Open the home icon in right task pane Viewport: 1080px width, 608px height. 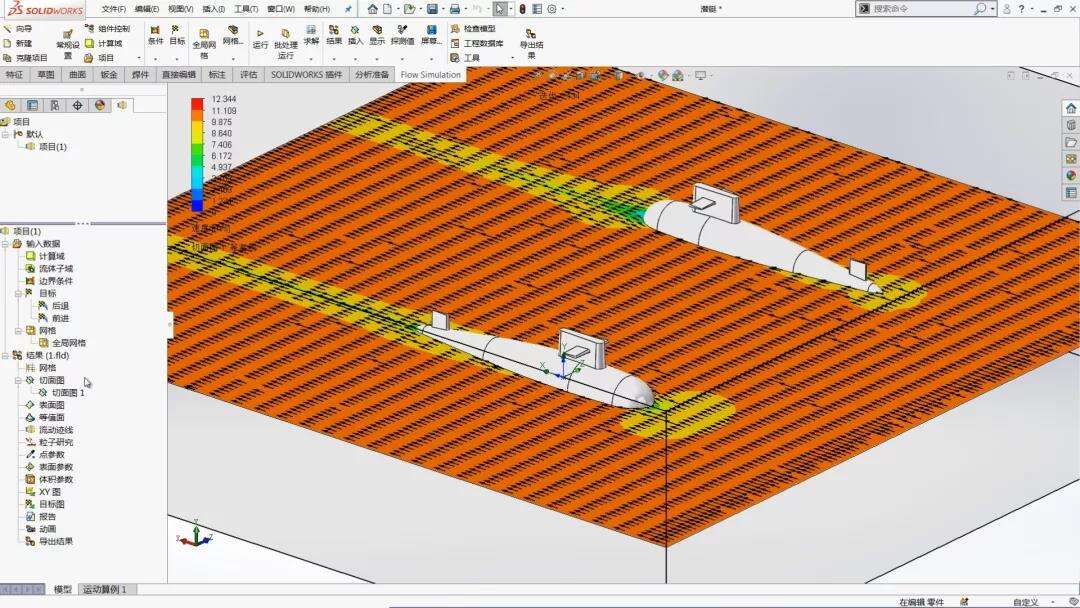click(x=1071, y=108)
